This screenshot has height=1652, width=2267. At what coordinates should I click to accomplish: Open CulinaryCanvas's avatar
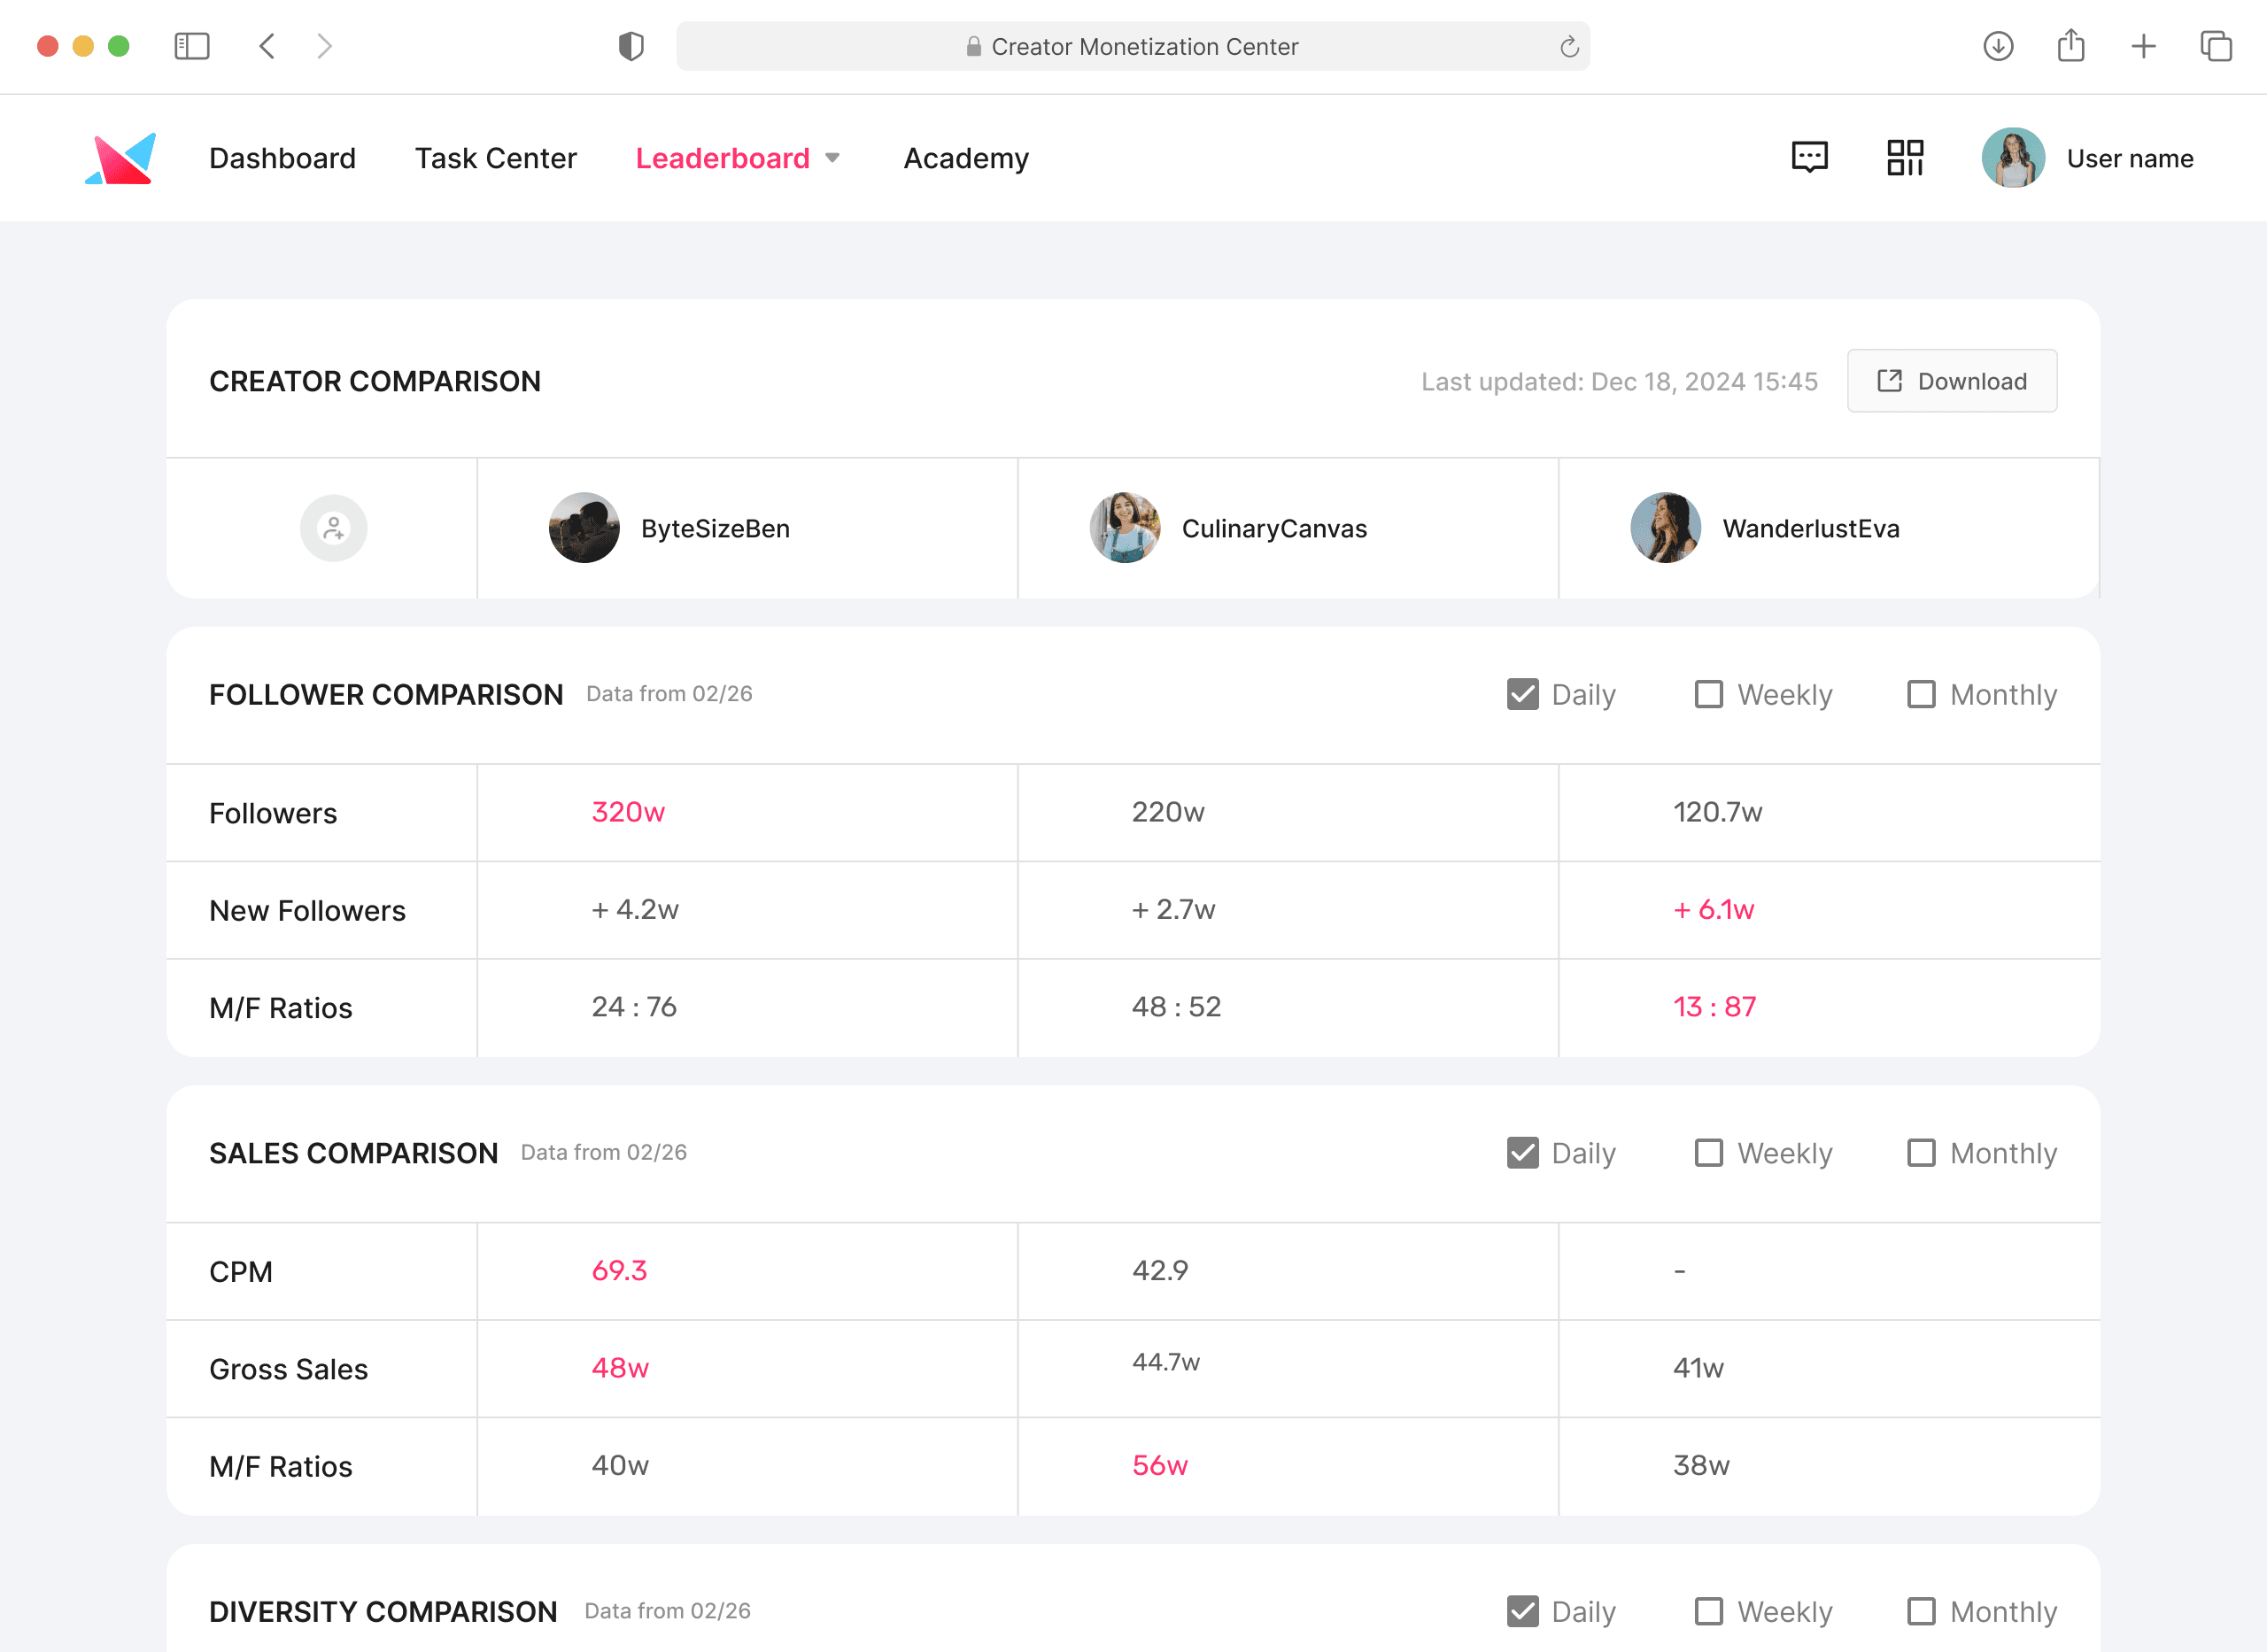[1125, 528]
